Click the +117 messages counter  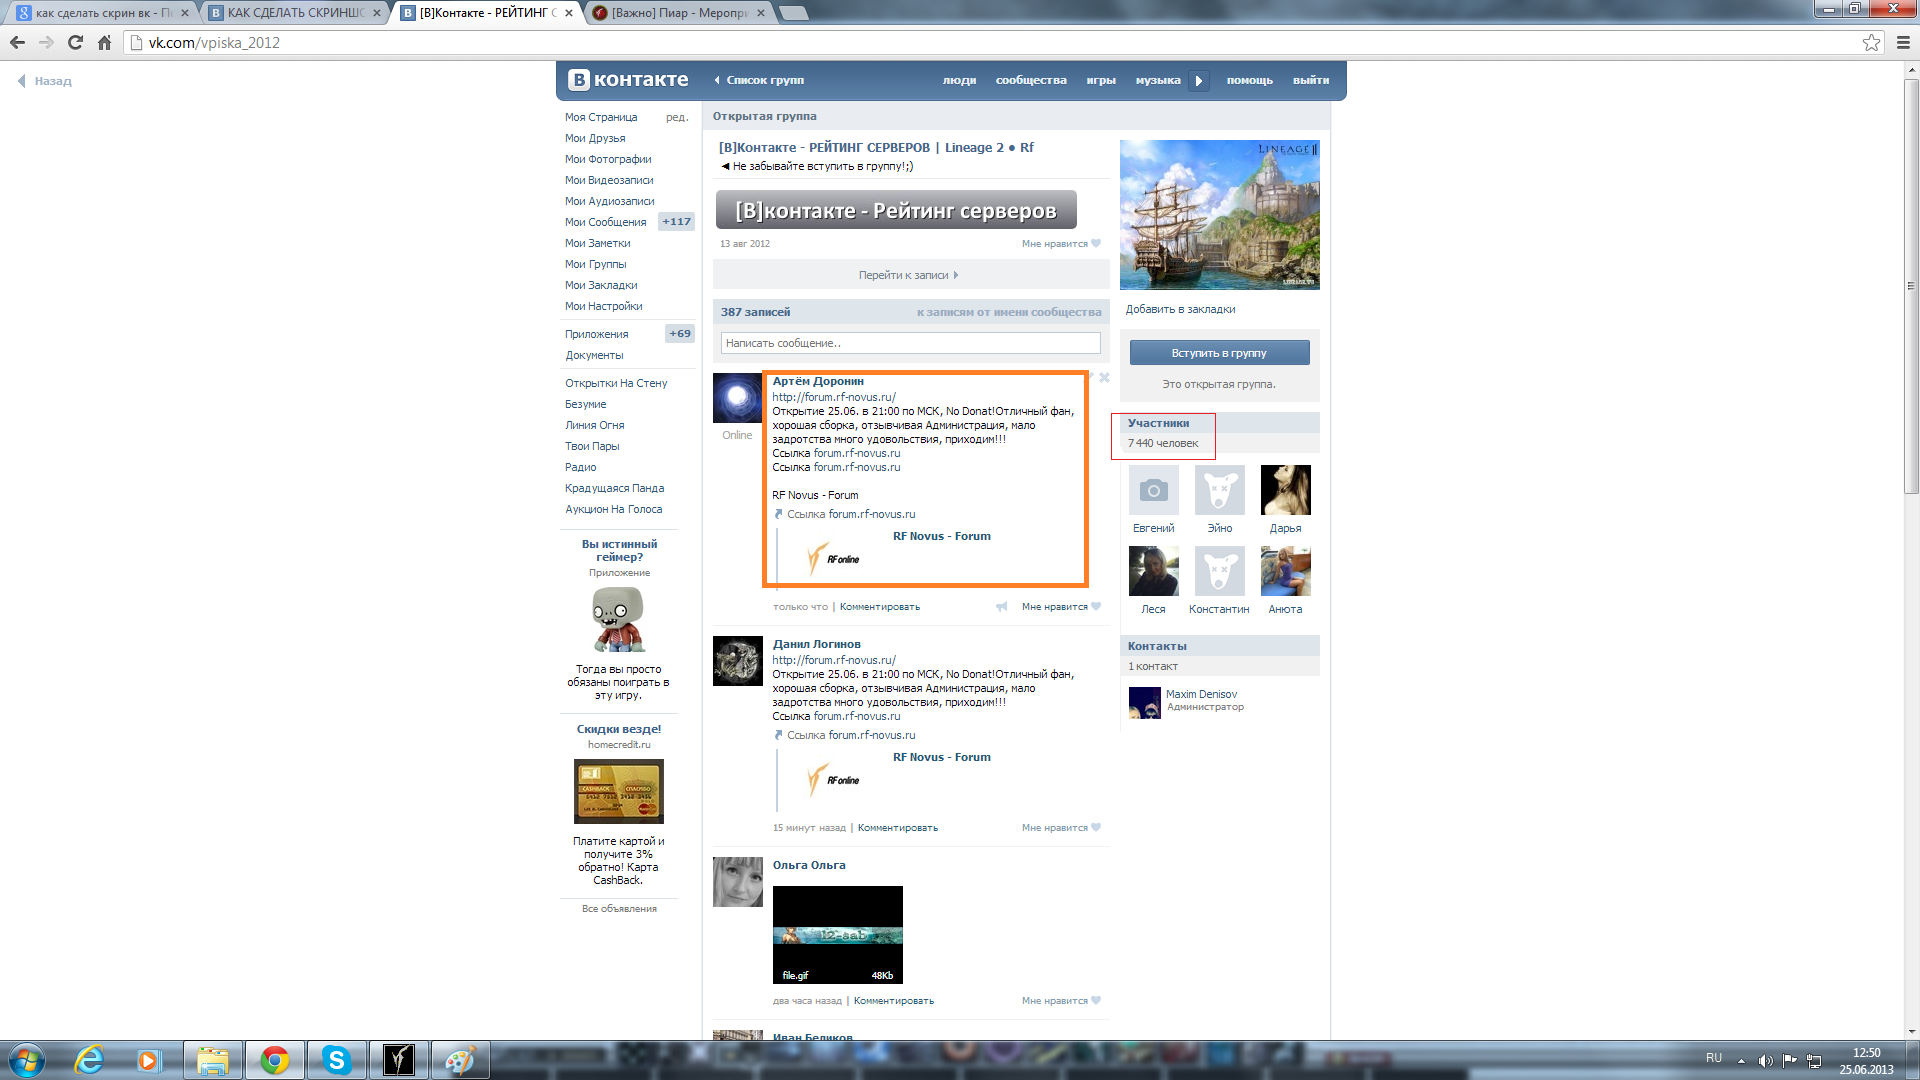(x=677, y=222)
